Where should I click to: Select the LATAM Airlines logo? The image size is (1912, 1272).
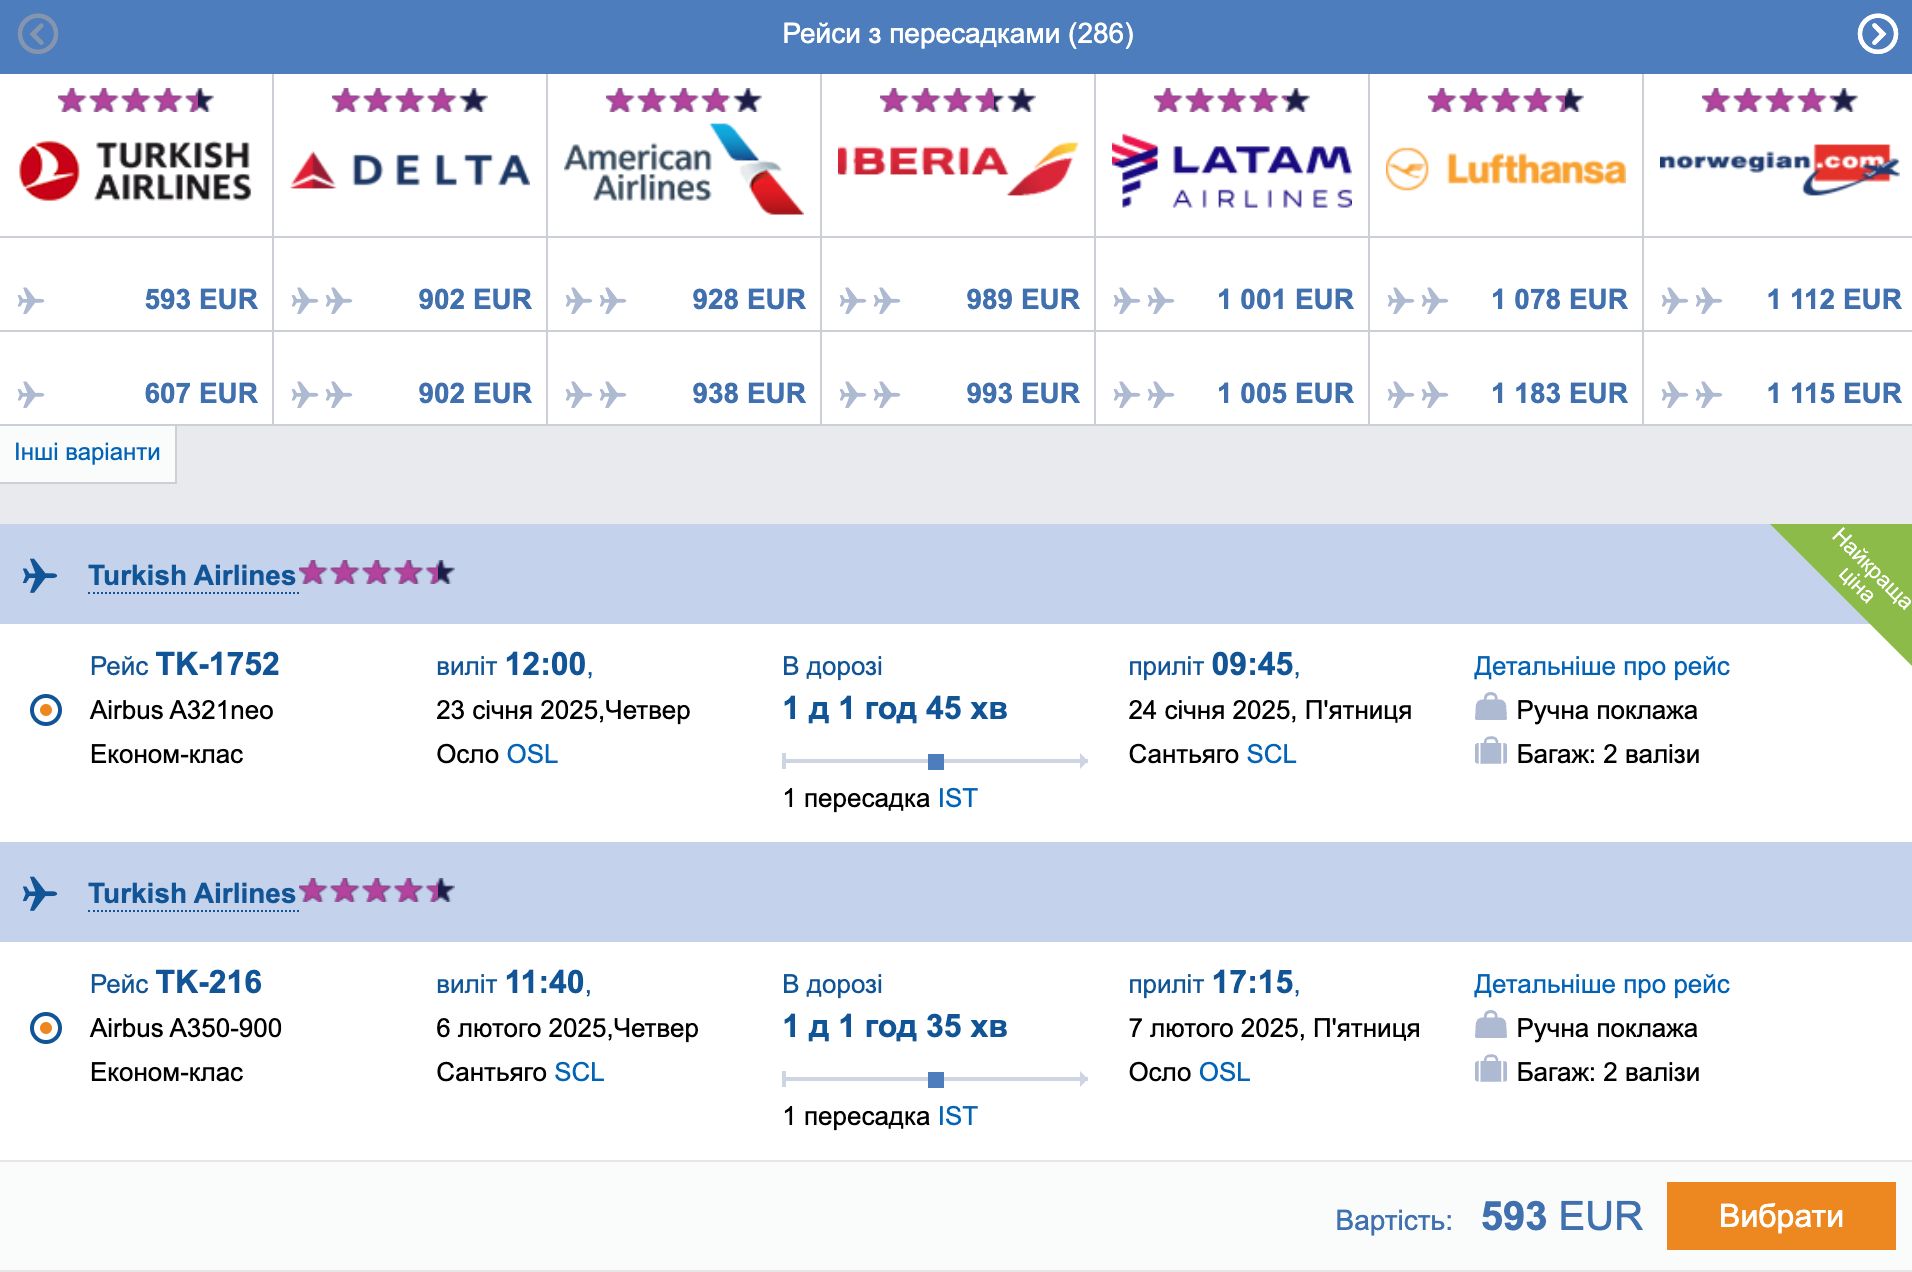1232,170
